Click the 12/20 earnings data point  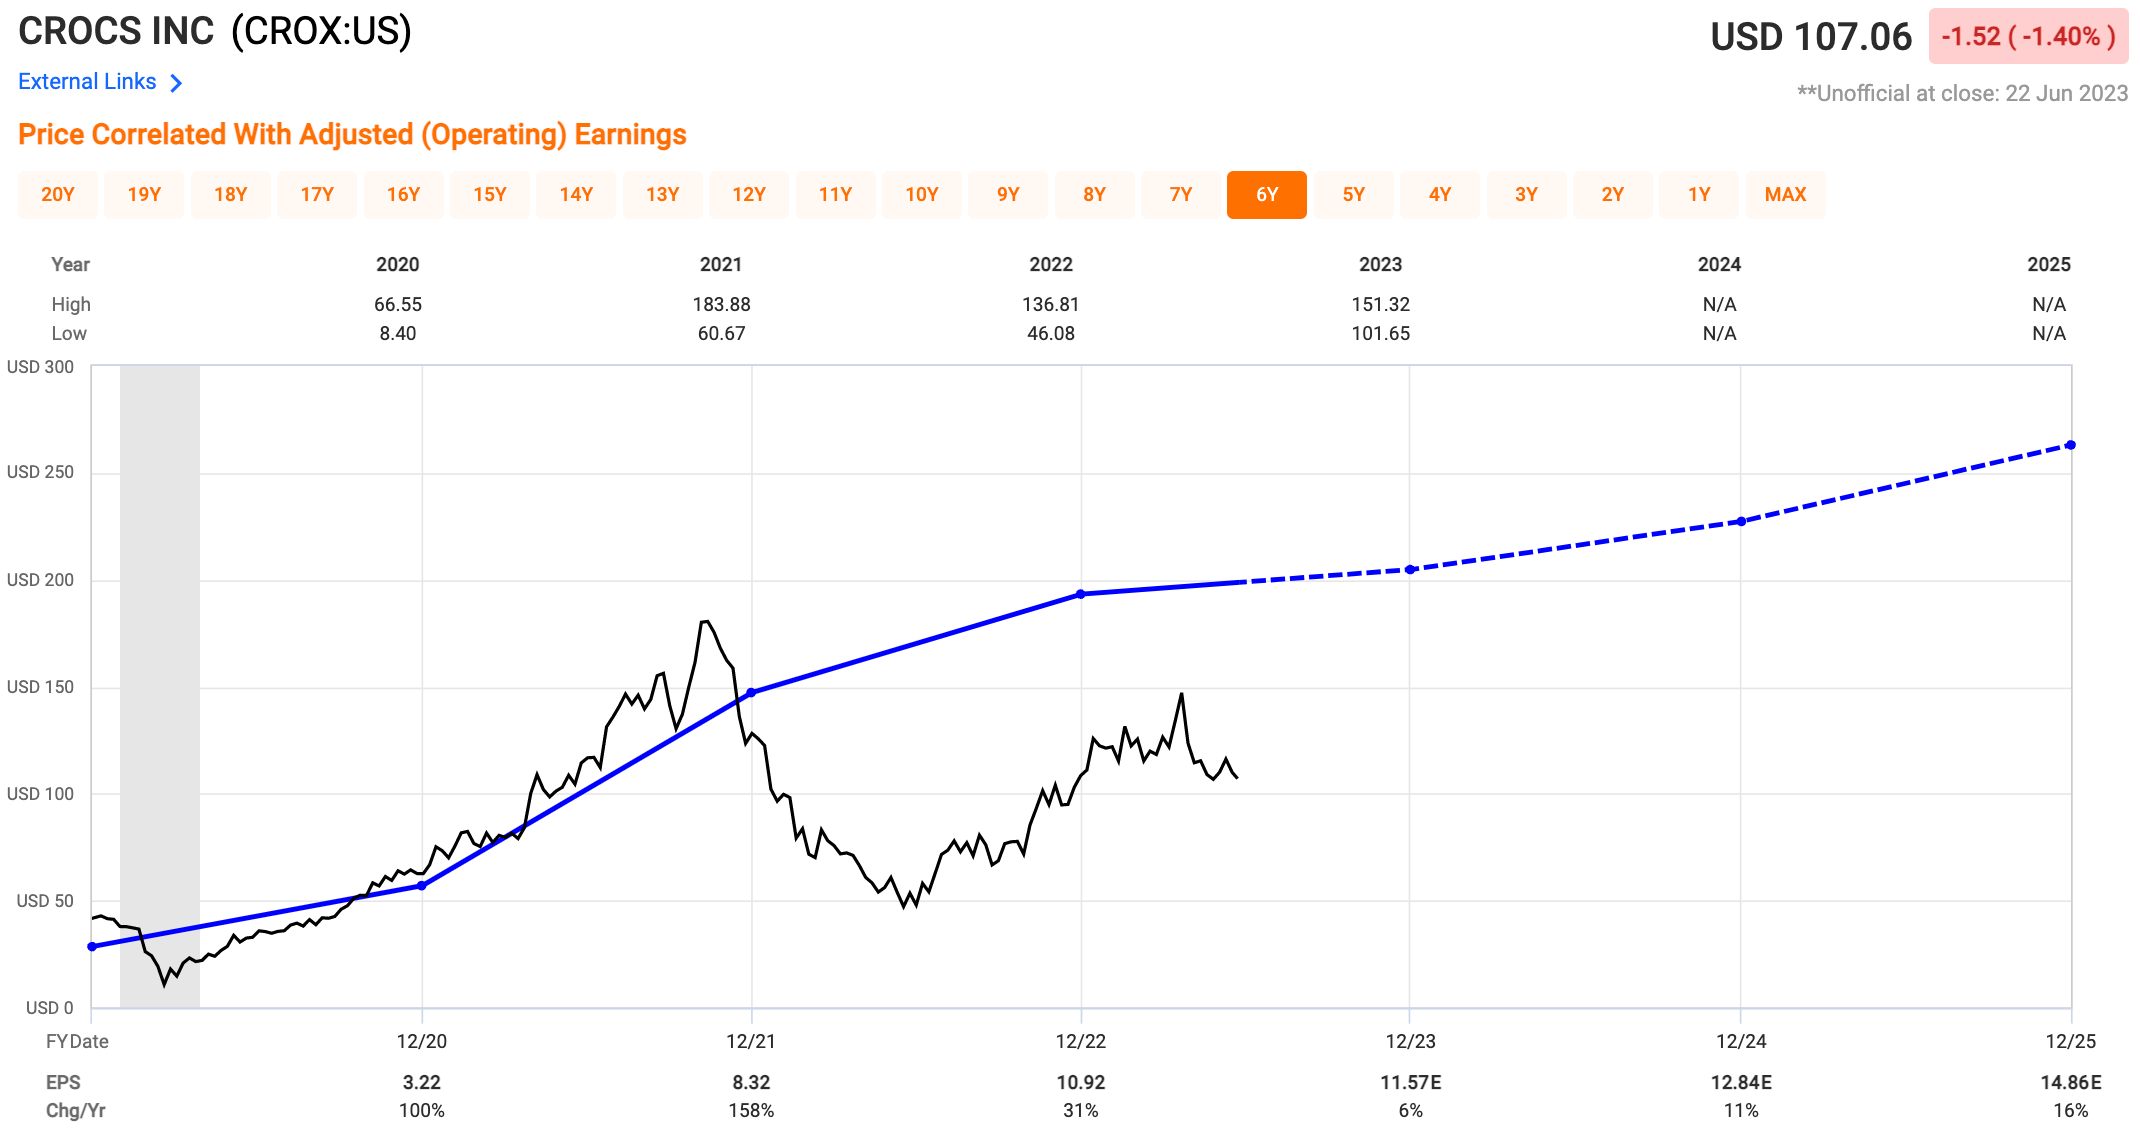tap(422, 886)
